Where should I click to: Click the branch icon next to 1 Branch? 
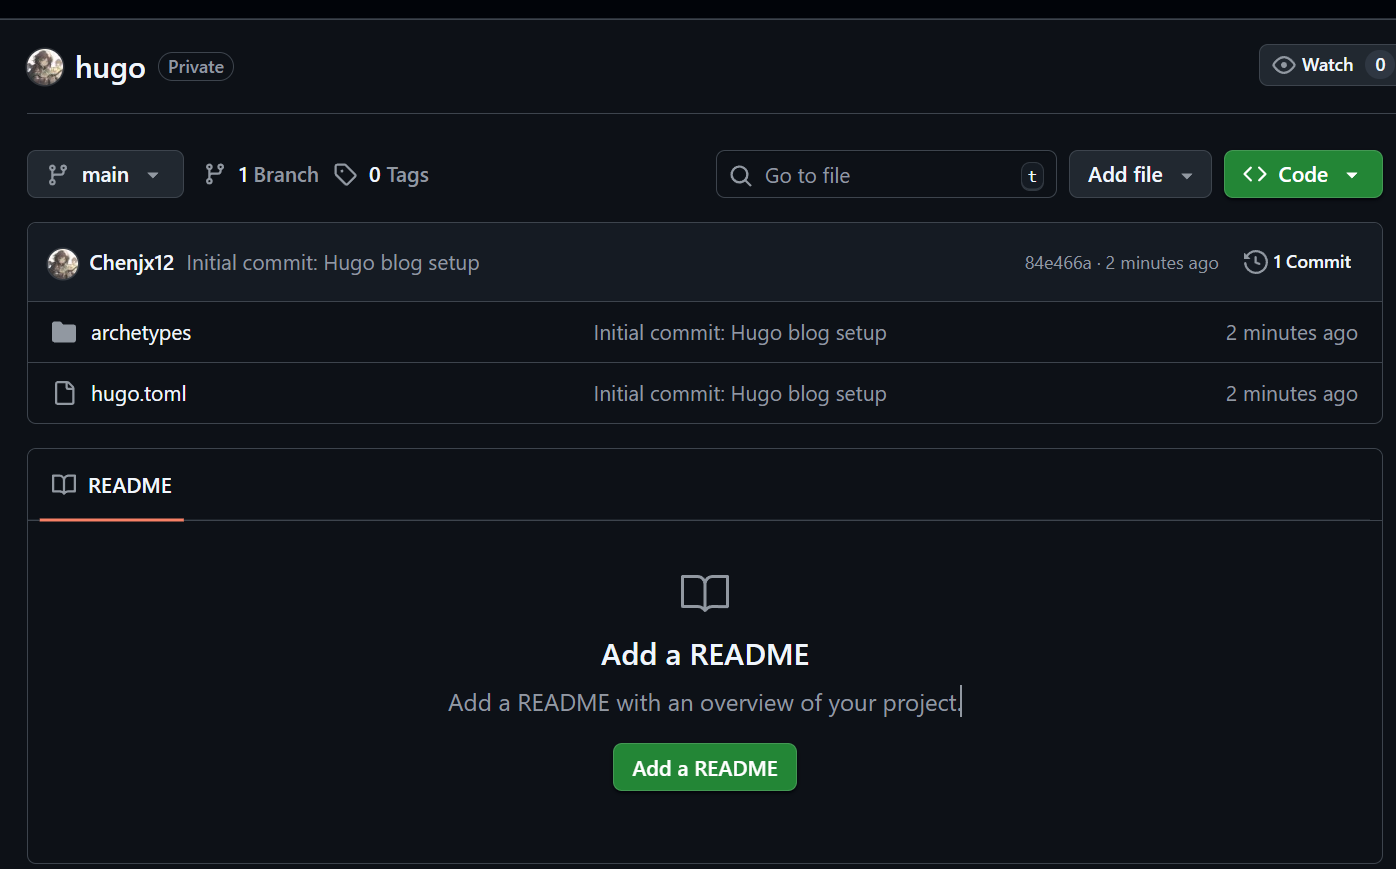215,174
